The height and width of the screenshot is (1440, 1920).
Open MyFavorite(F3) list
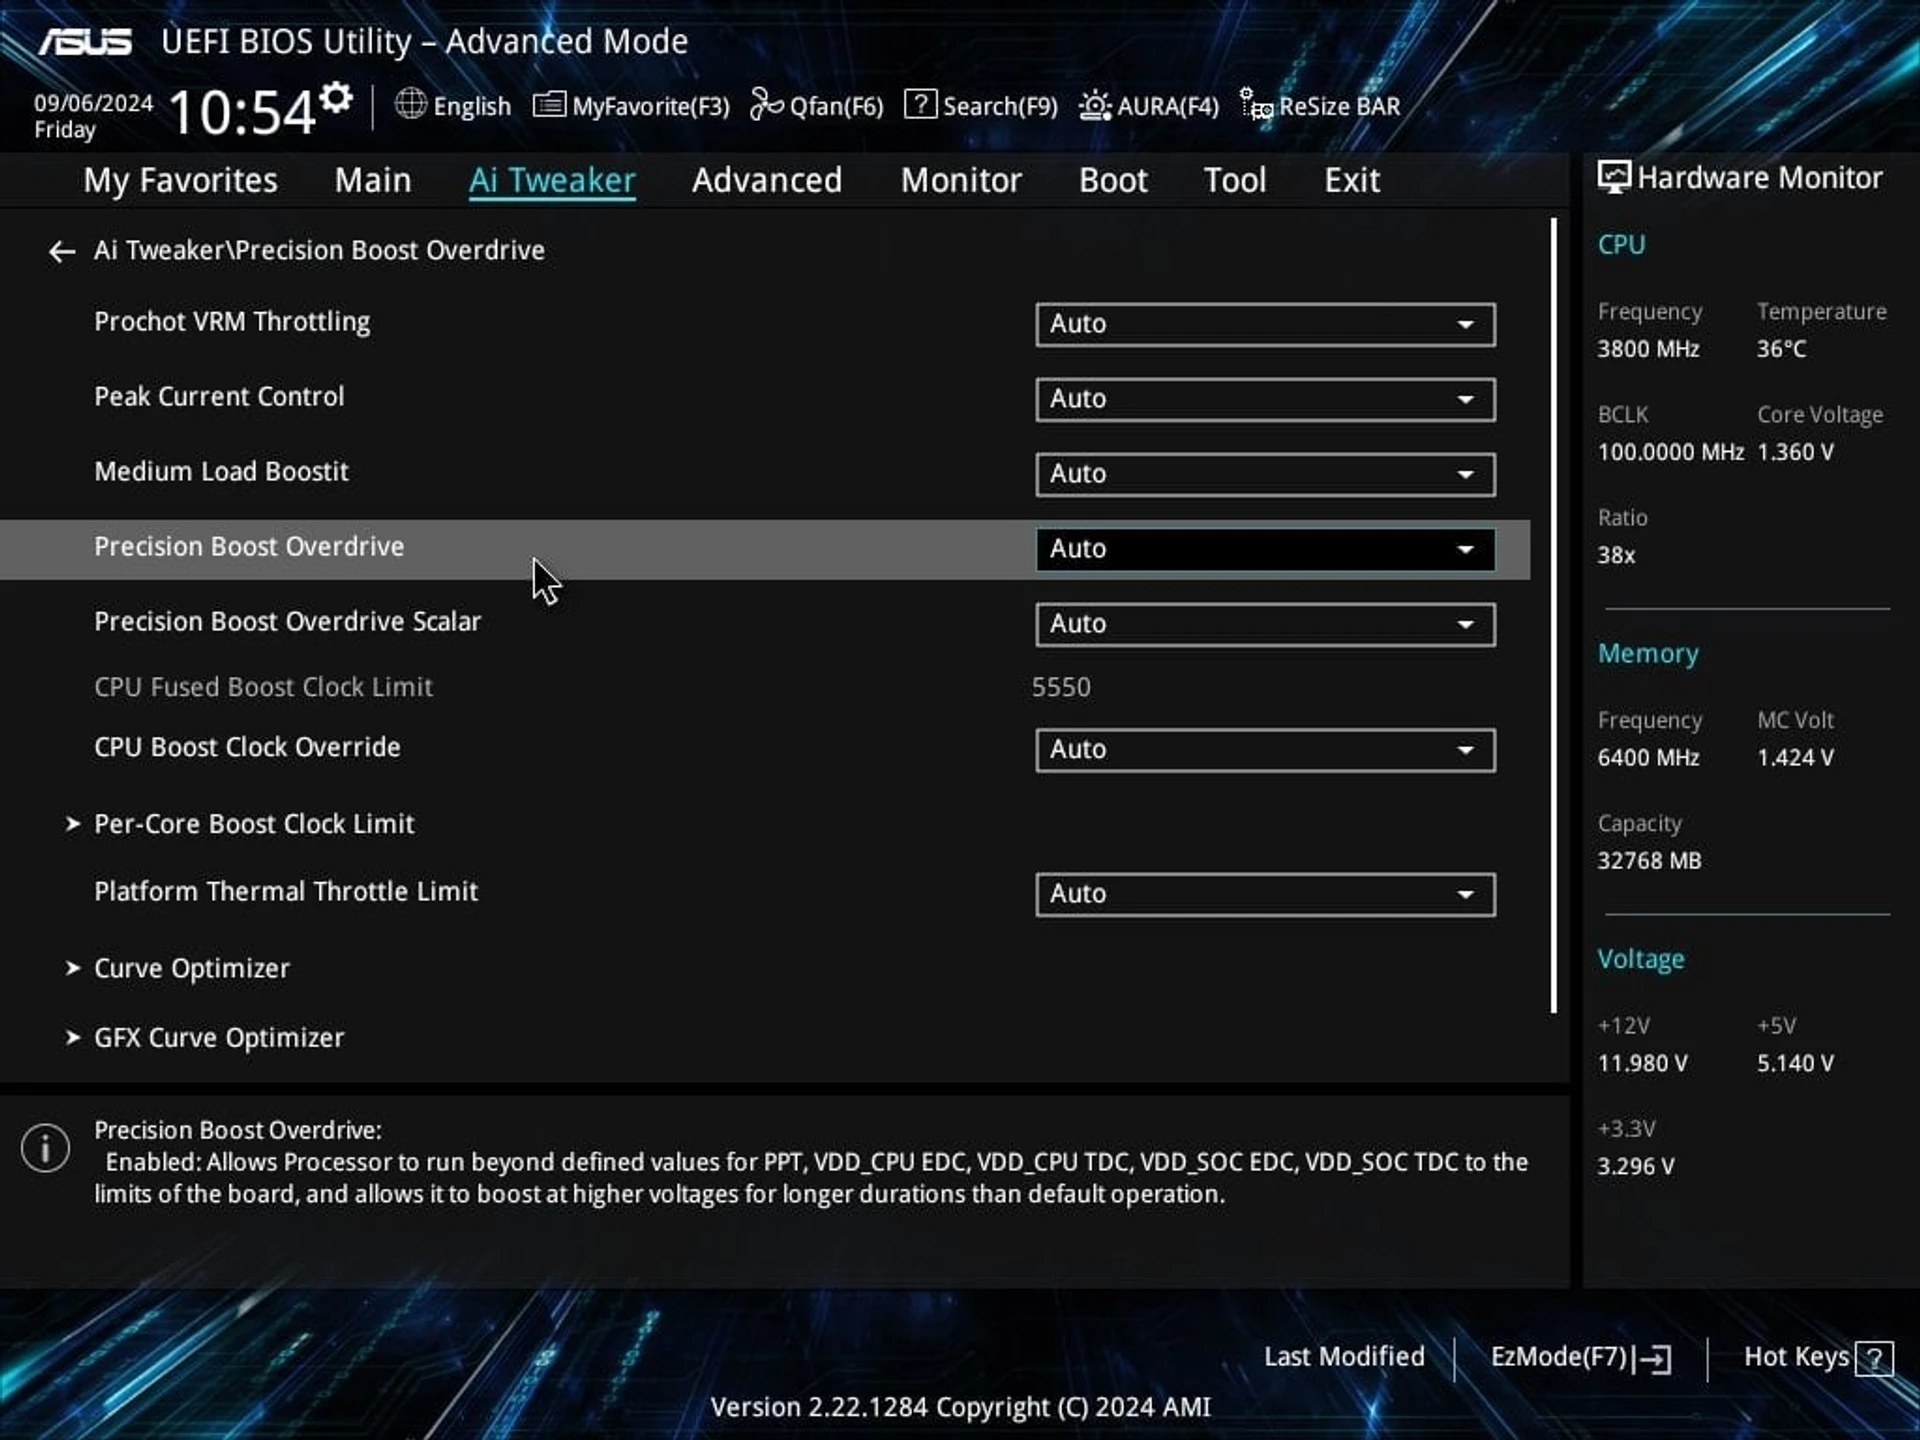coord(631,106)
